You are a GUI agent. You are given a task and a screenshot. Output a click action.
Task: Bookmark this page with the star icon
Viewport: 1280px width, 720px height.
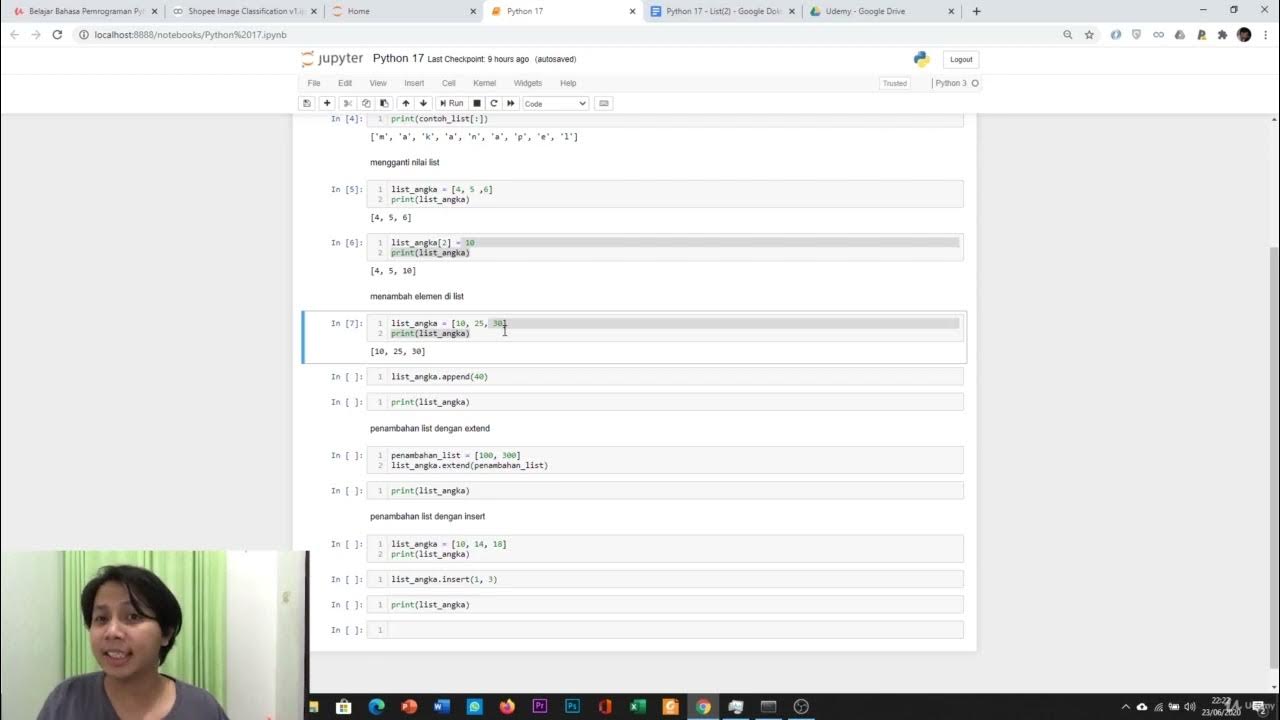point(1089,34)
